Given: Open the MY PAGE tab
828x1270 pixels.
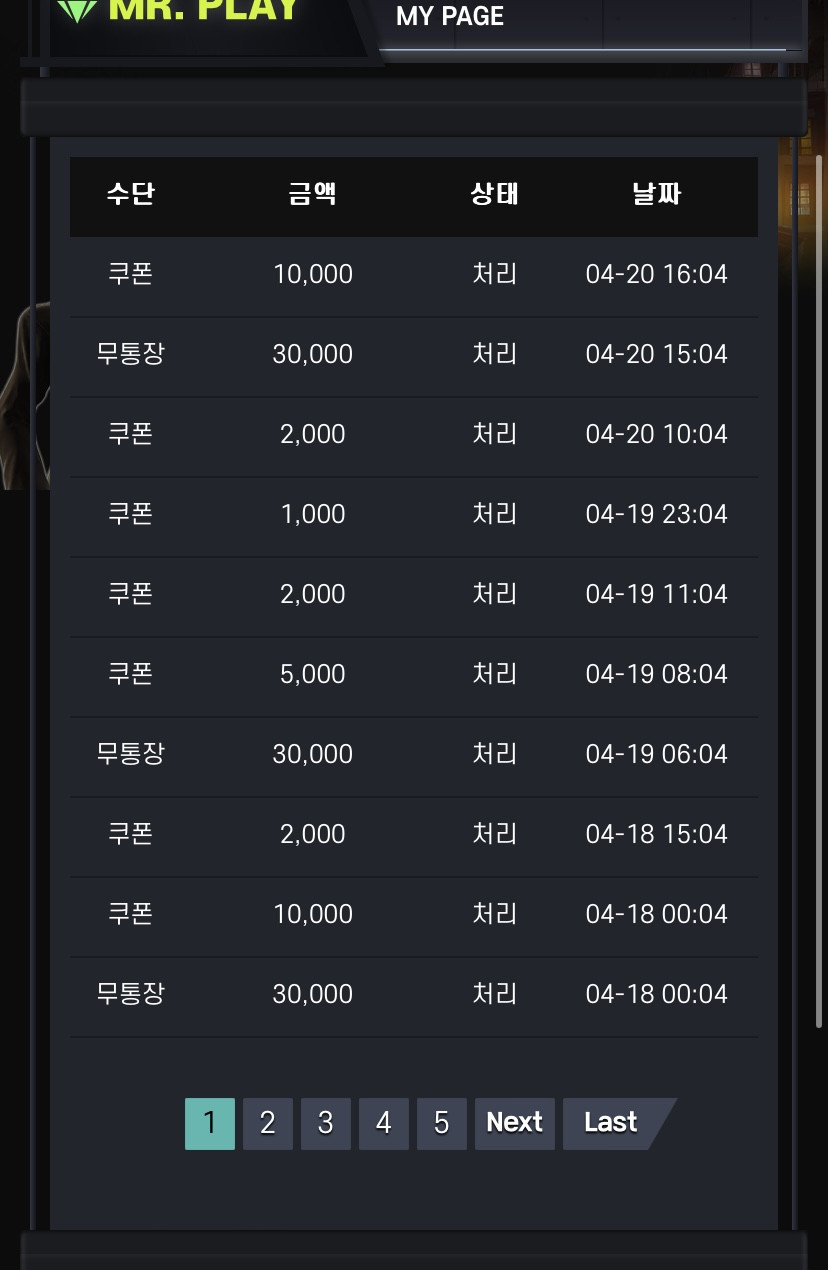Looking at the screenshot, I should pos(450,16).
